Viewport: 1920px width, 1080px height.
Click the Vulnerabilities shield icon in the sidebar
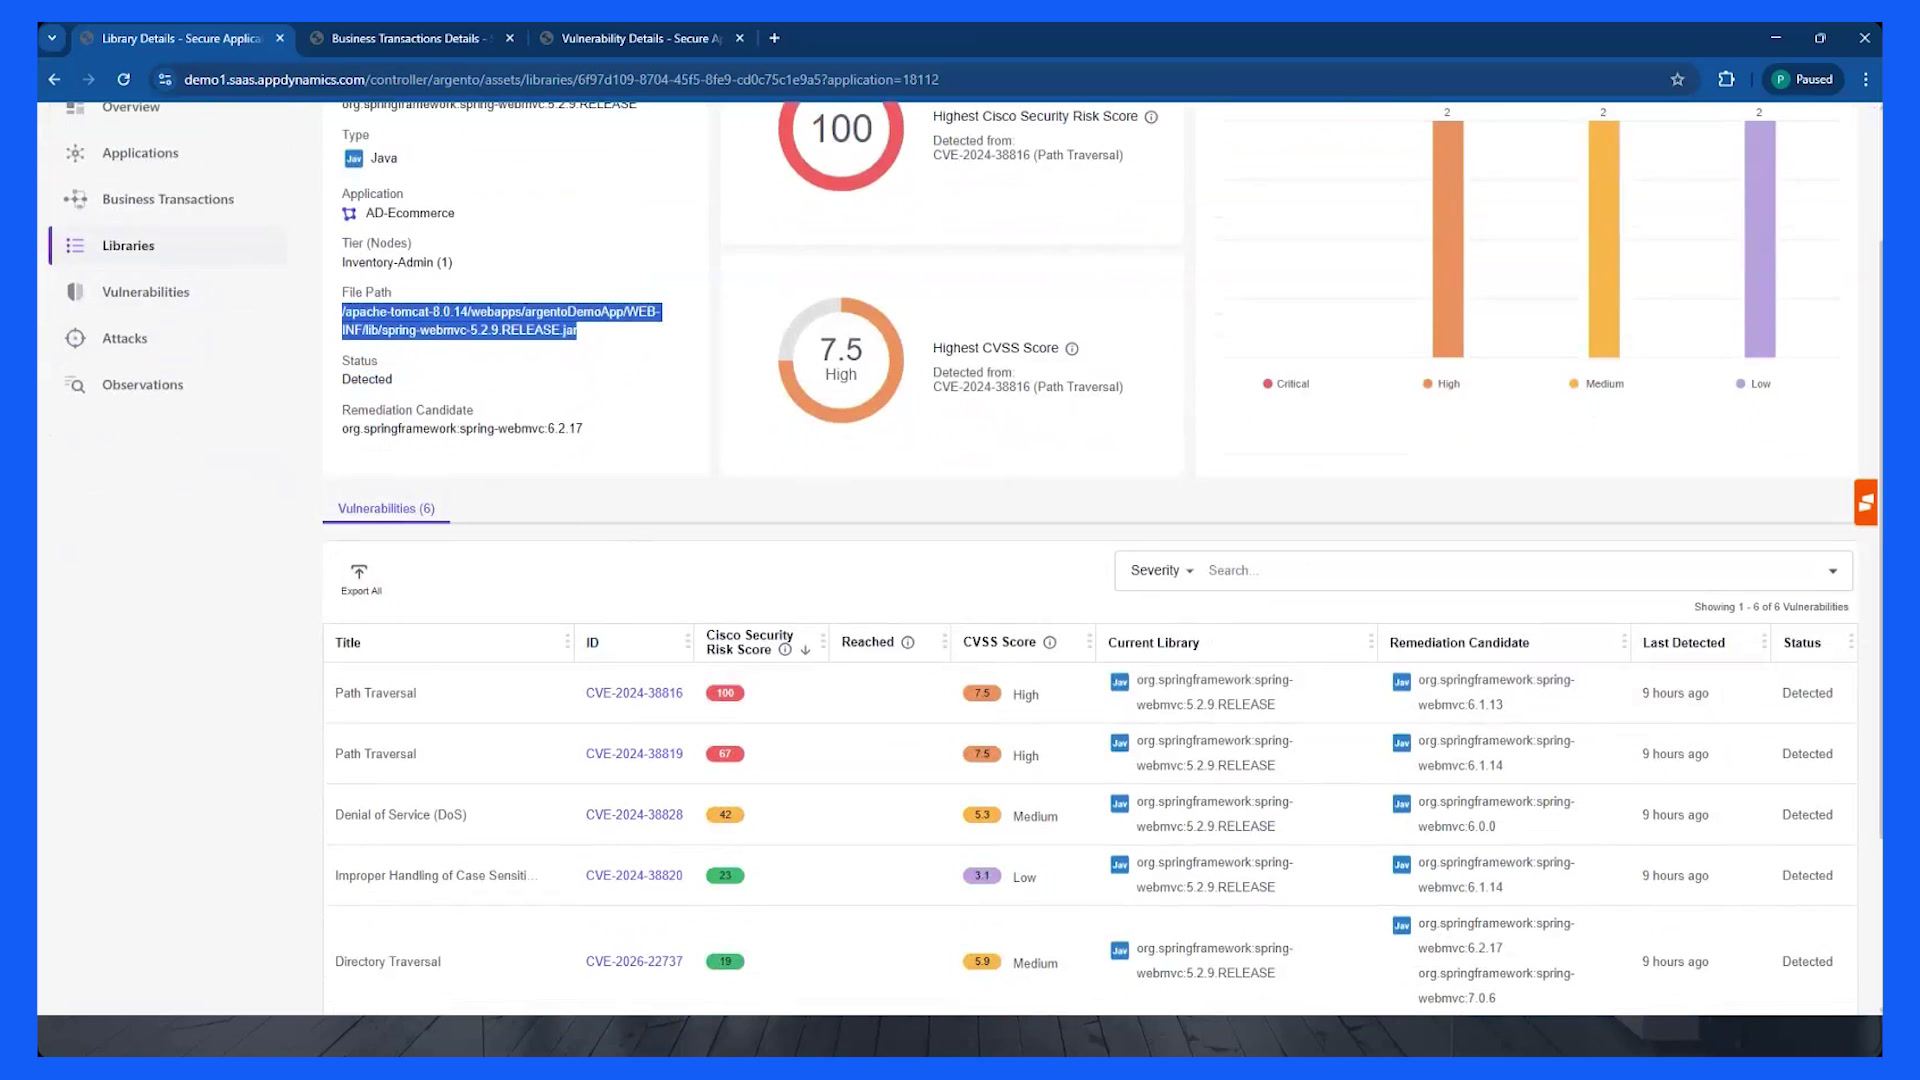coord(75,292)
